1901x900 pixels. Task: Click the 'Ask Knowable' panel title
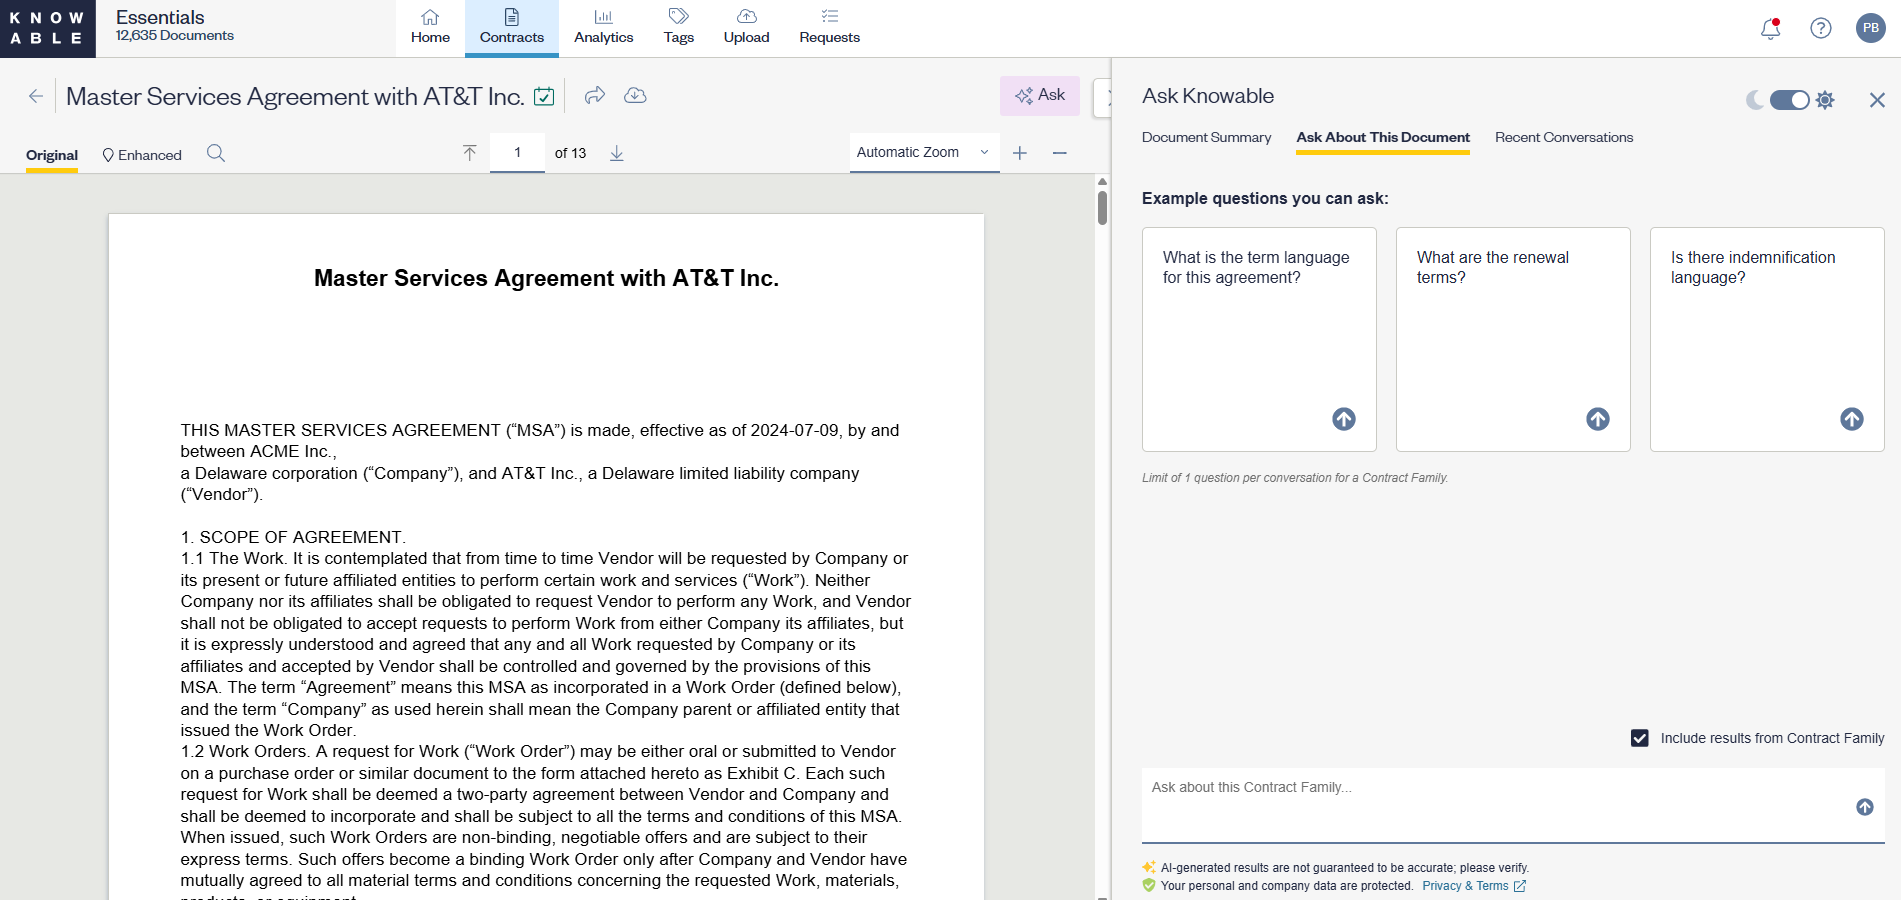pos(1208,96)
